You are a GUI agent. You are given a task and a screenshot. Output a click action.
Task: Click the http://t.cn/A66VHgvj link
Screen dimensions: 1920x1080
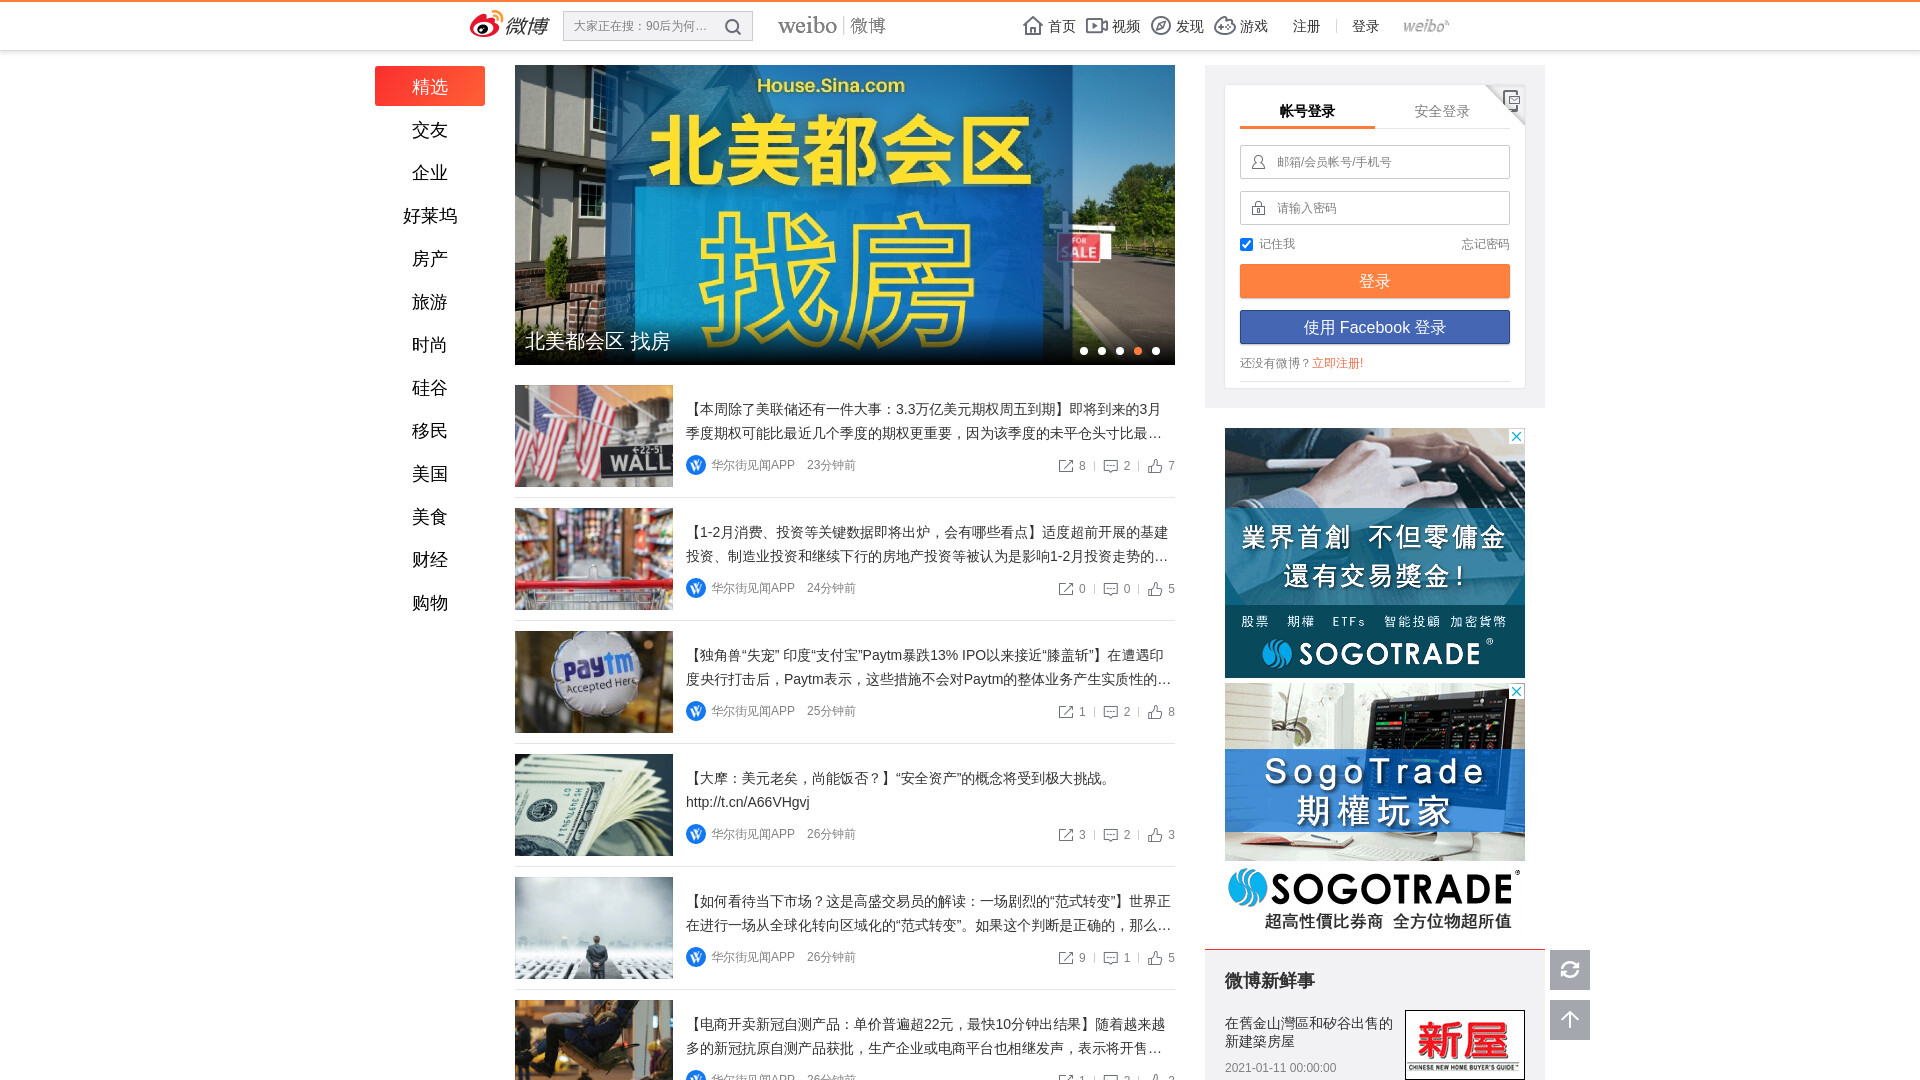[x=748, y=802]
